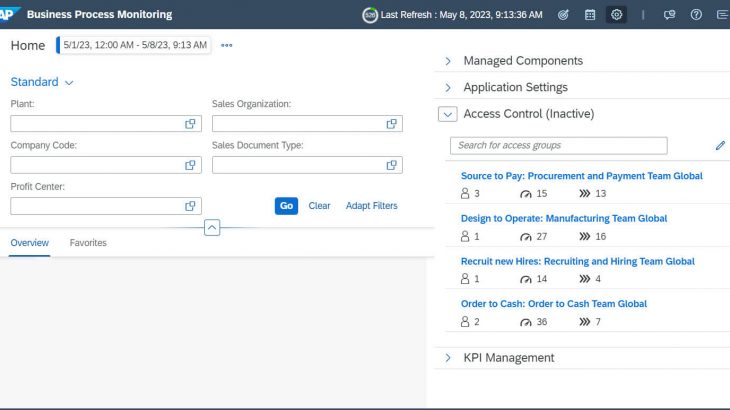
Task: Click the KPI count 36 under Order to Cash
Action: 541,322
